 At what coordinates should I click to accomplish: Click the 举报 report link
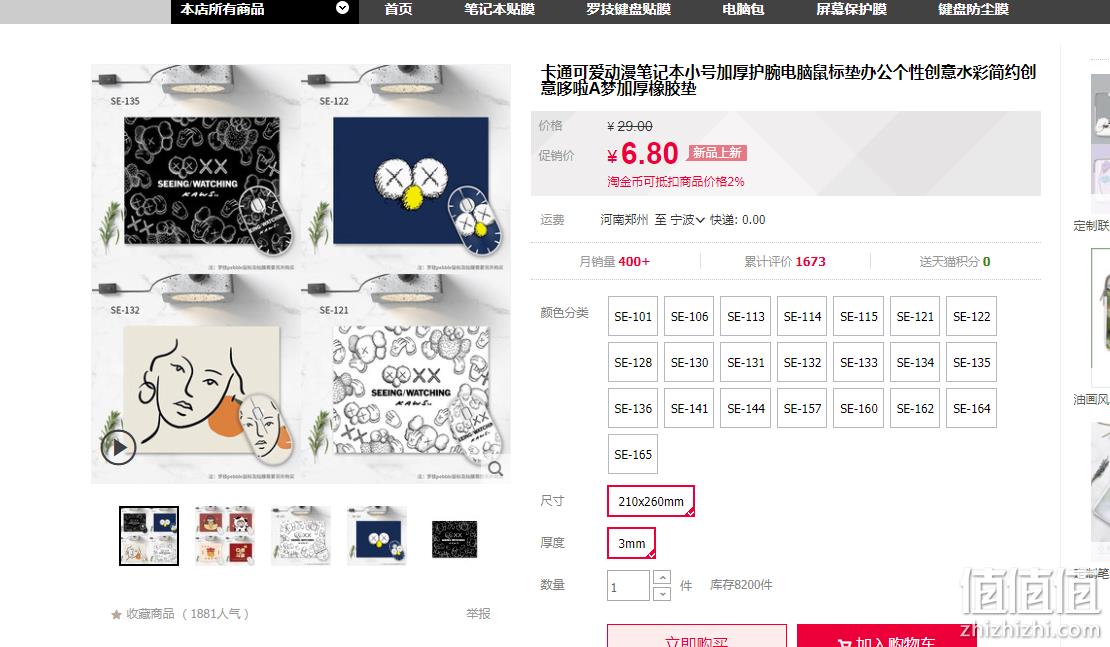click(x=478, y=614)
